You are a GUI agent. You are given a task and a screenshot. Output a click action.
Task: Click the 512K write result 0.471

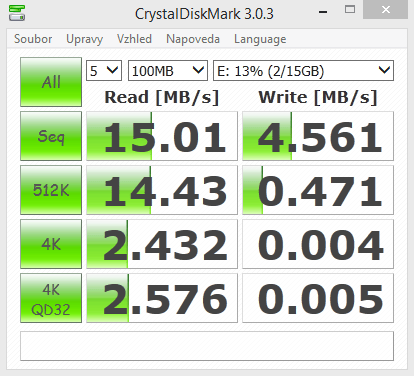[318, 190]
